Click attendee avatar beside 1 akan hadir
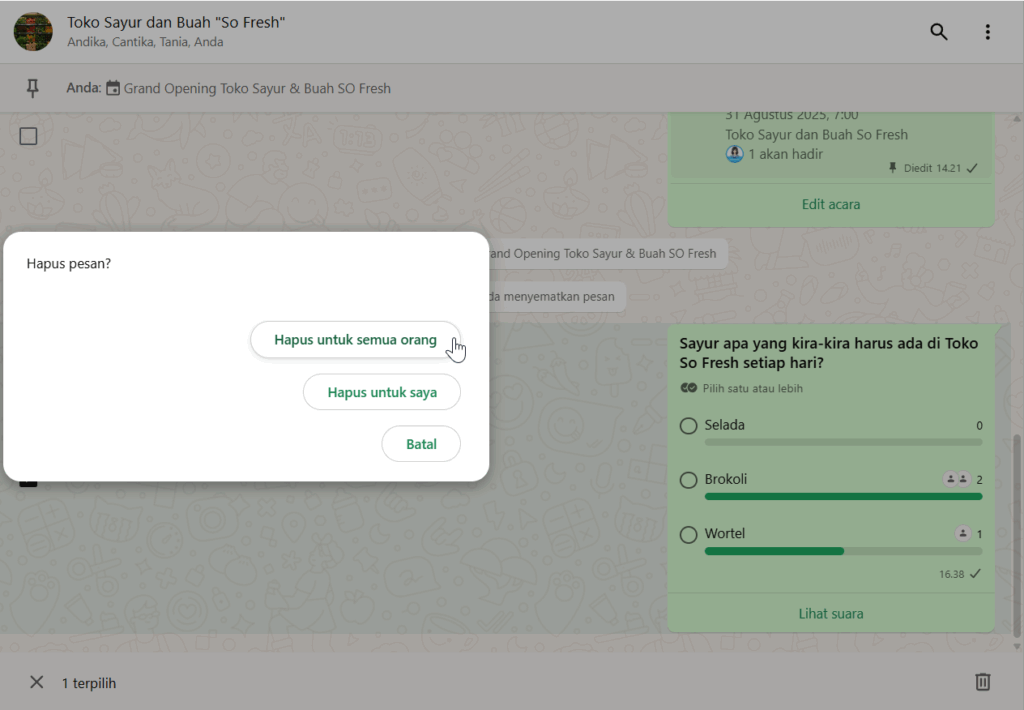 [x=735, y=154]
